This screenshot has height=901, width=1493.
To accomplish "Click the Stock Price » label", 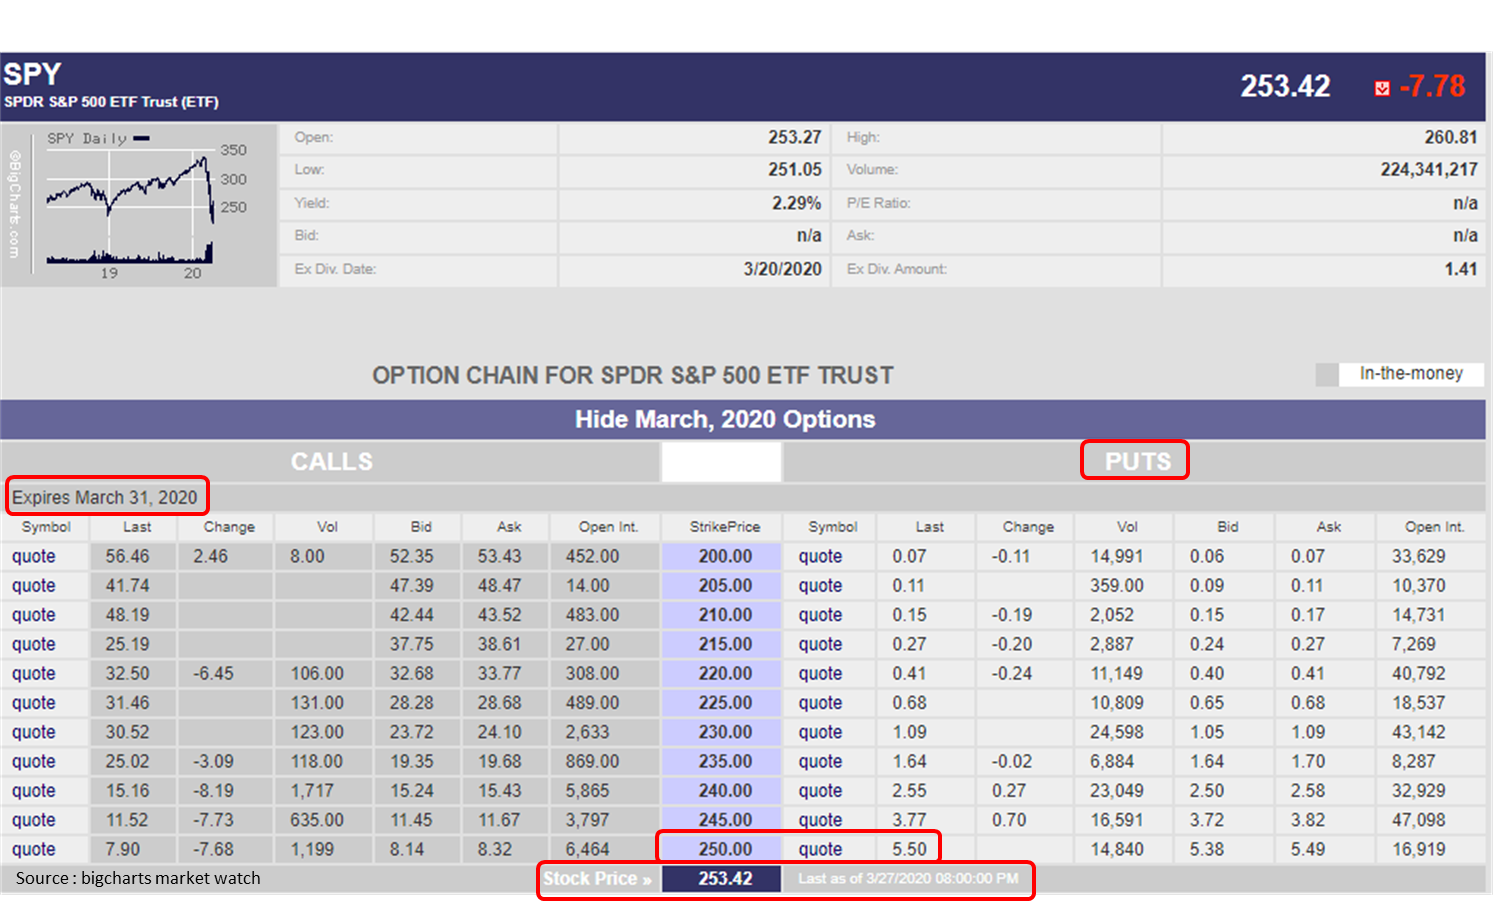I will coord(597,878).
